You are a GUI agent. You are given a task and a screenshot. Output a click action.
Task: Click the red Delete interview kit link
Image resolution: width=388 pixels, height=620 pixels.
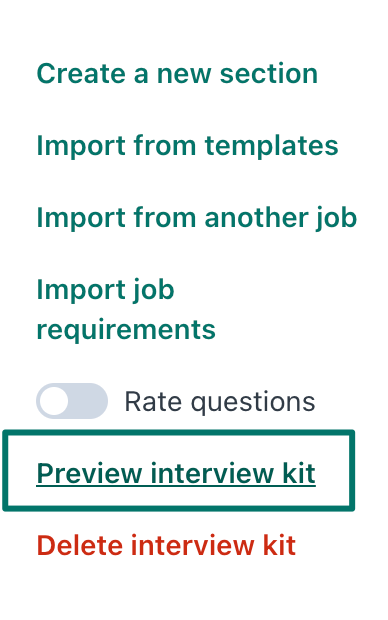pyautogui.click(x=166, y=545)
